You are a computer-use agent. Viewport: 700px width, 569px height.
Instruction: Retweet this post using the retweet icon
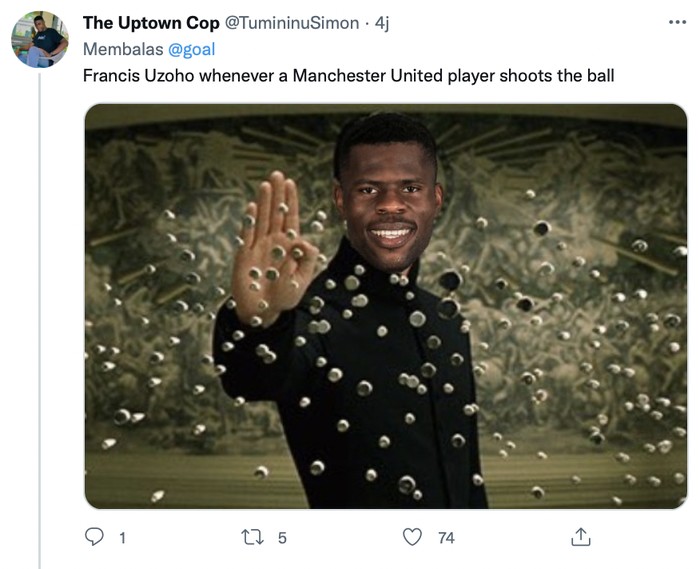[252, 537]
